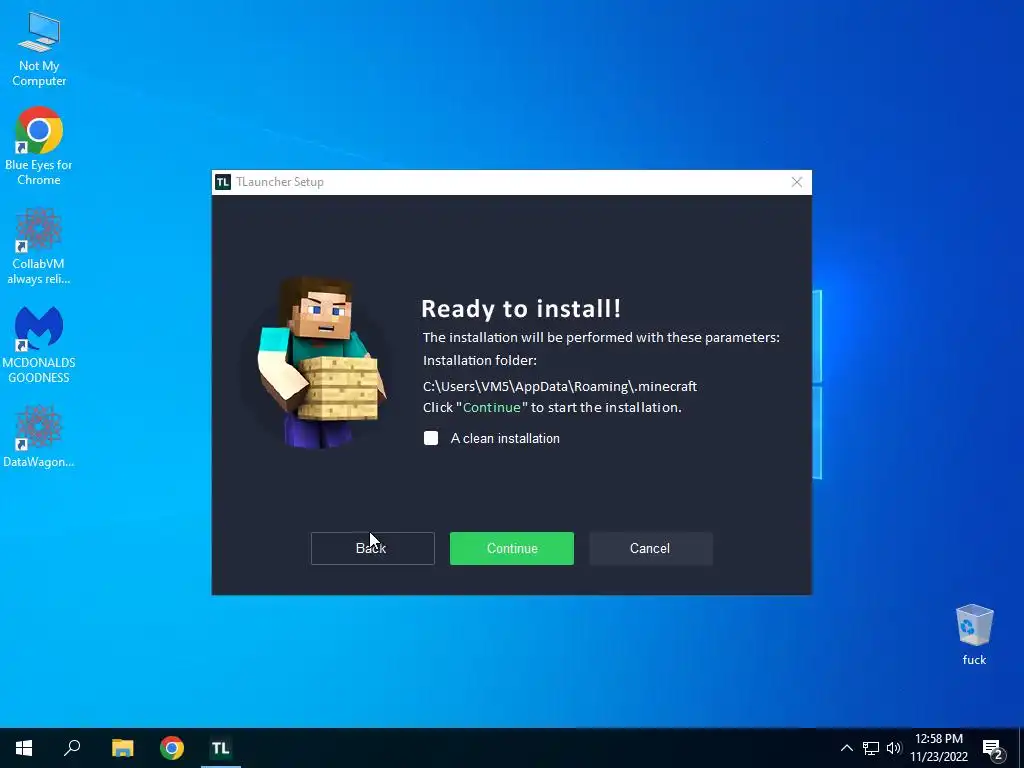Viewport: 1024px width, 768px height.
Task: Click the green Continue word in instructions
Action: click(492, 408)
